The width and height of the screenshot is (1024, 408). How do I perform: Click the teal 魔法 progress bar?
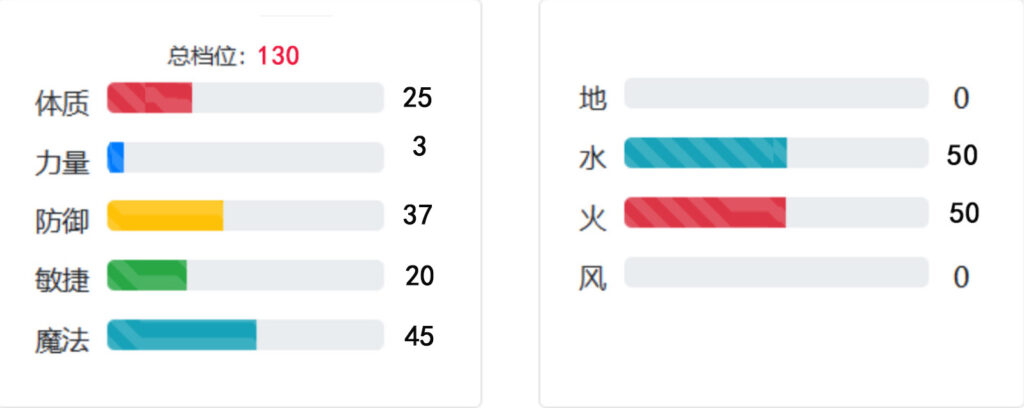(245, 335)
